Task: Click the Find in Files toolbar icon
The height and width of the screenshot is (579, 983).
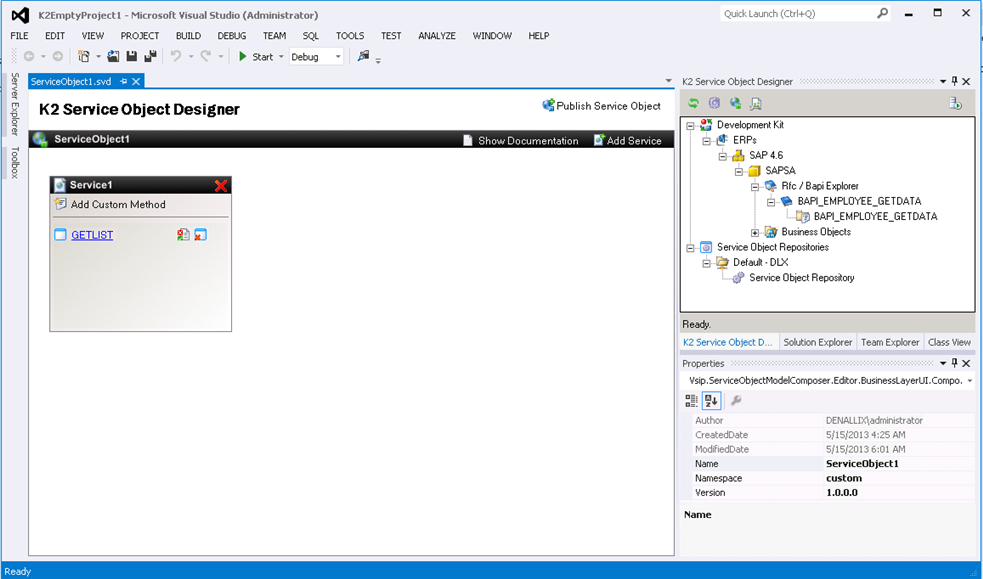Action: pos(363,56)
